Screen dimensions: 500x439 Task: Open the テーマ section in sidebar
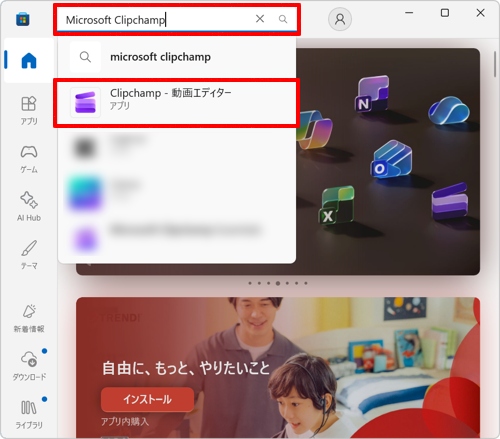(29, 255)
